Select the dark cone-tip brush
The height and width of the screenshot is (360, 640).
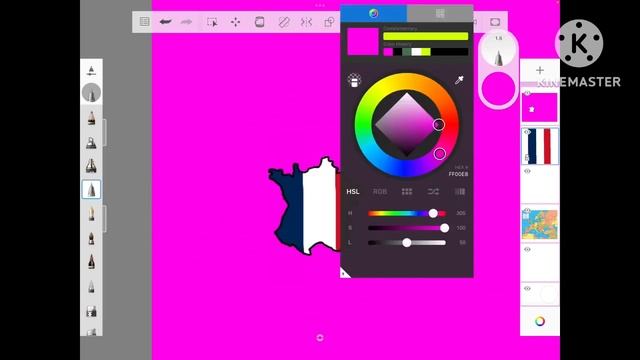[91, 262]
